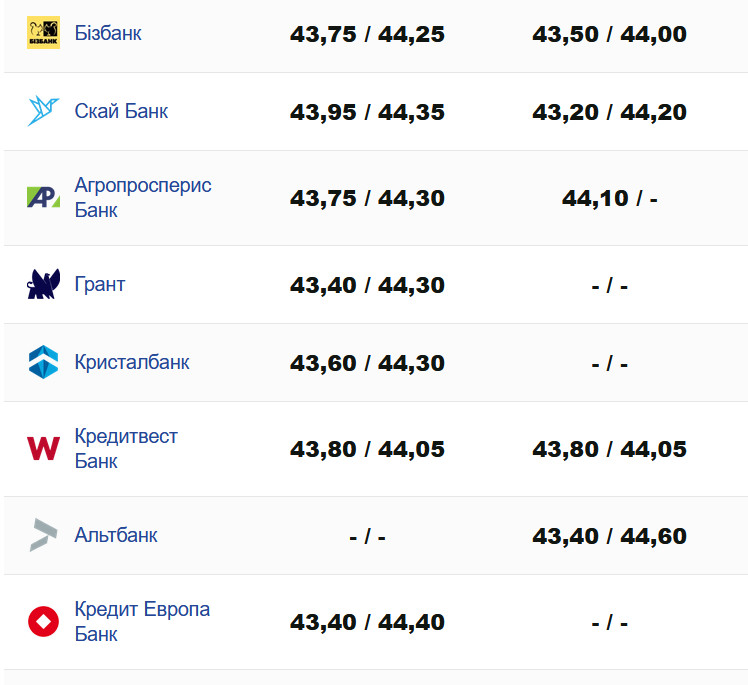748x685 pixels.
Task: Open the Скай Банк name link
Action: pos(121,111)
